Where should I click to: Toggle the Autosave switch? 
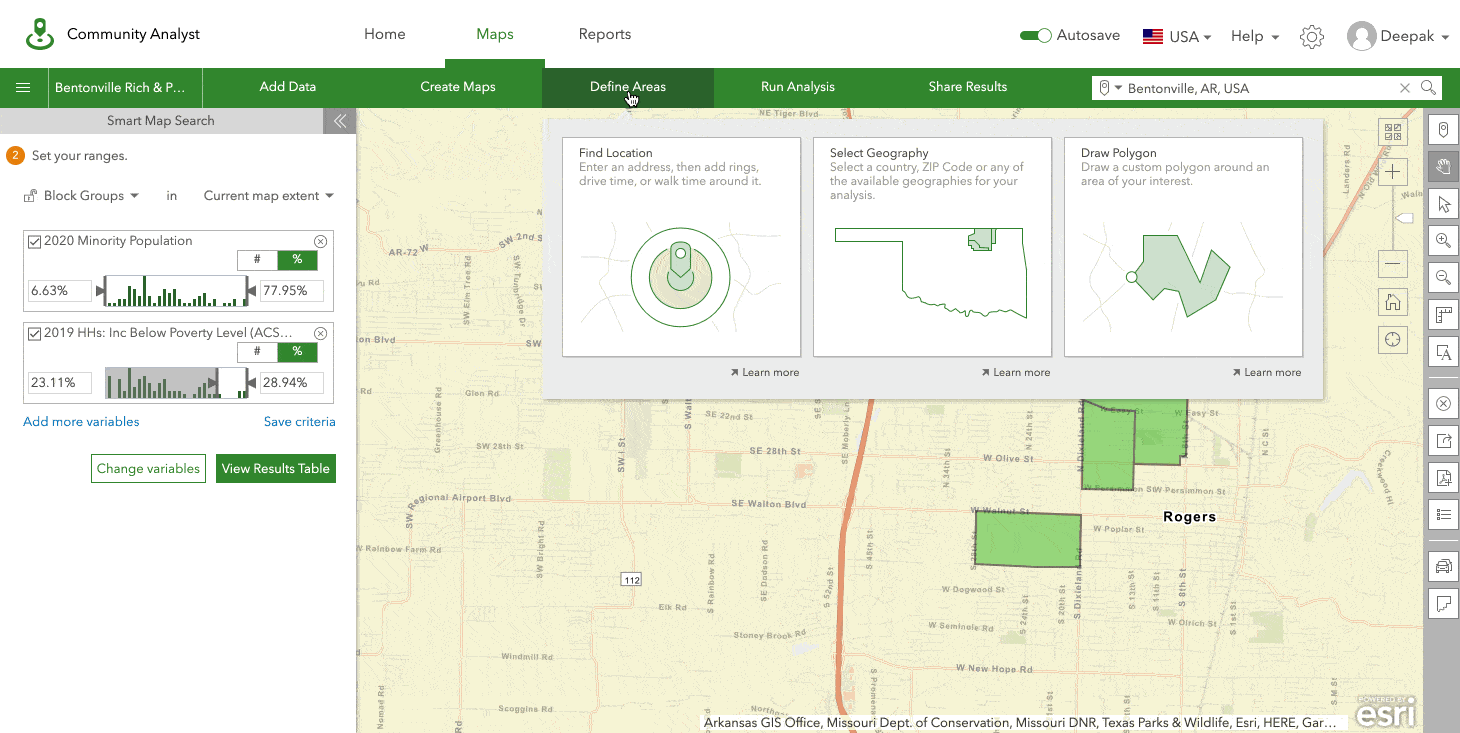(x=1035, y=36)
